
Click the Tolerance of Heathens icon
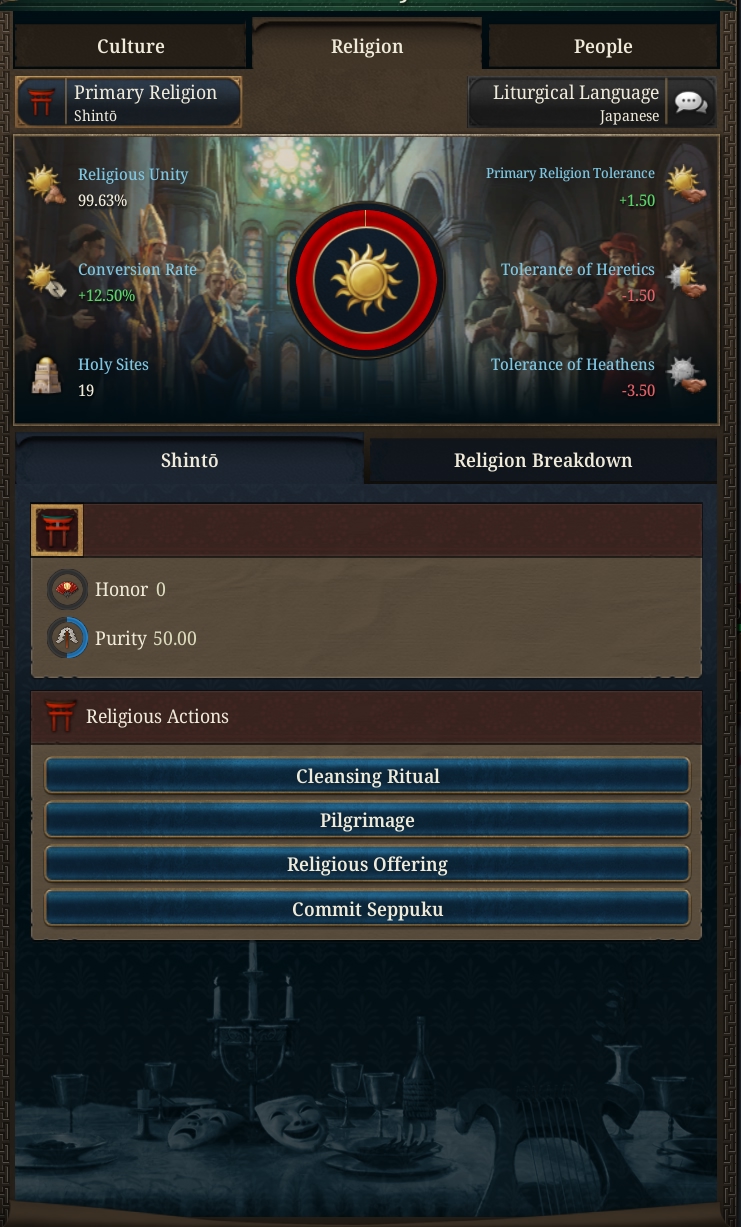click(x=685, y=376)
